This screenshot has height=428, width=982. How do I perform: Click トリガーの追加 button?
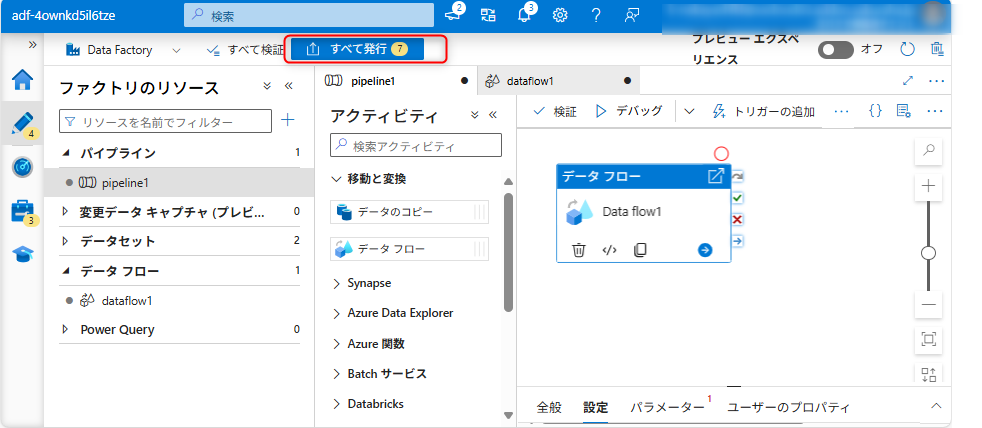click(764, 112)
